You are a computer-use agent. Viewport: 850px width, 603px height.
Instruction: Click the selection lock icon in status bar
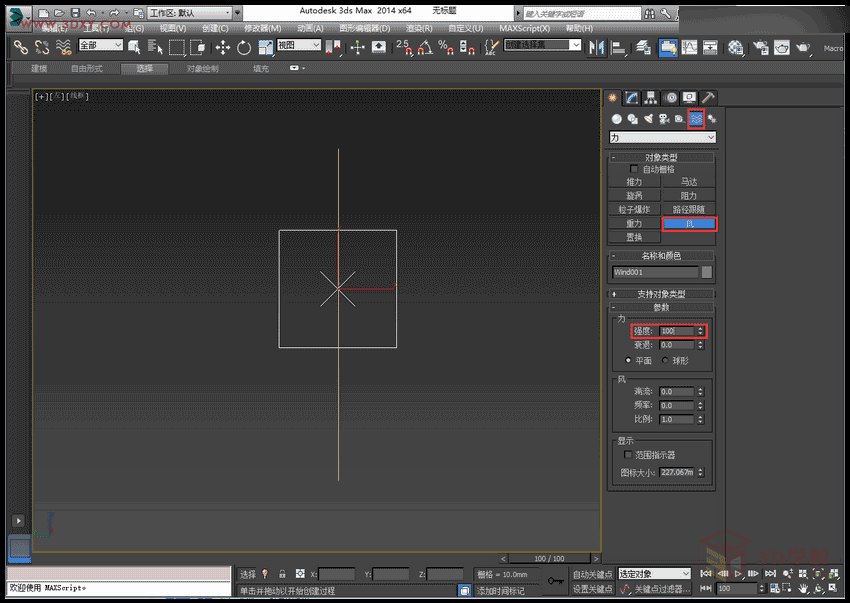point(283,575)
